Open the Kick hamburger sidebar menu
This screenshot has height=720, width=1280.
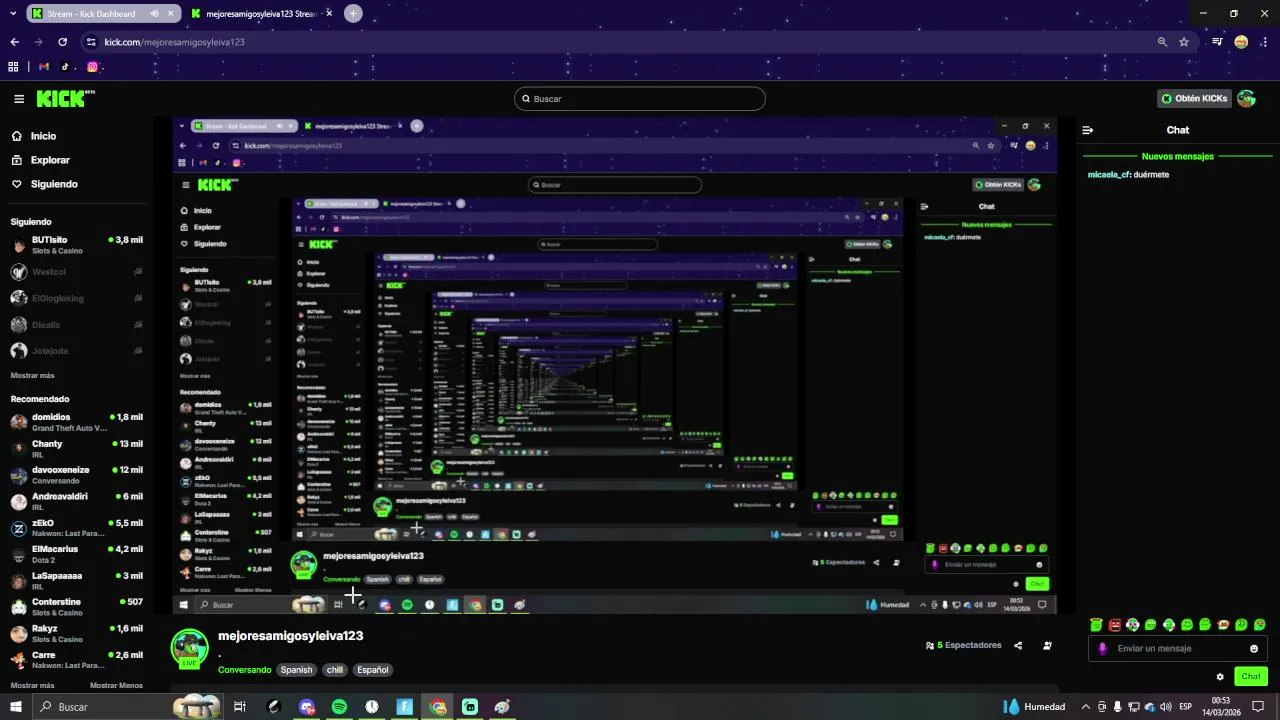[19, 99]
